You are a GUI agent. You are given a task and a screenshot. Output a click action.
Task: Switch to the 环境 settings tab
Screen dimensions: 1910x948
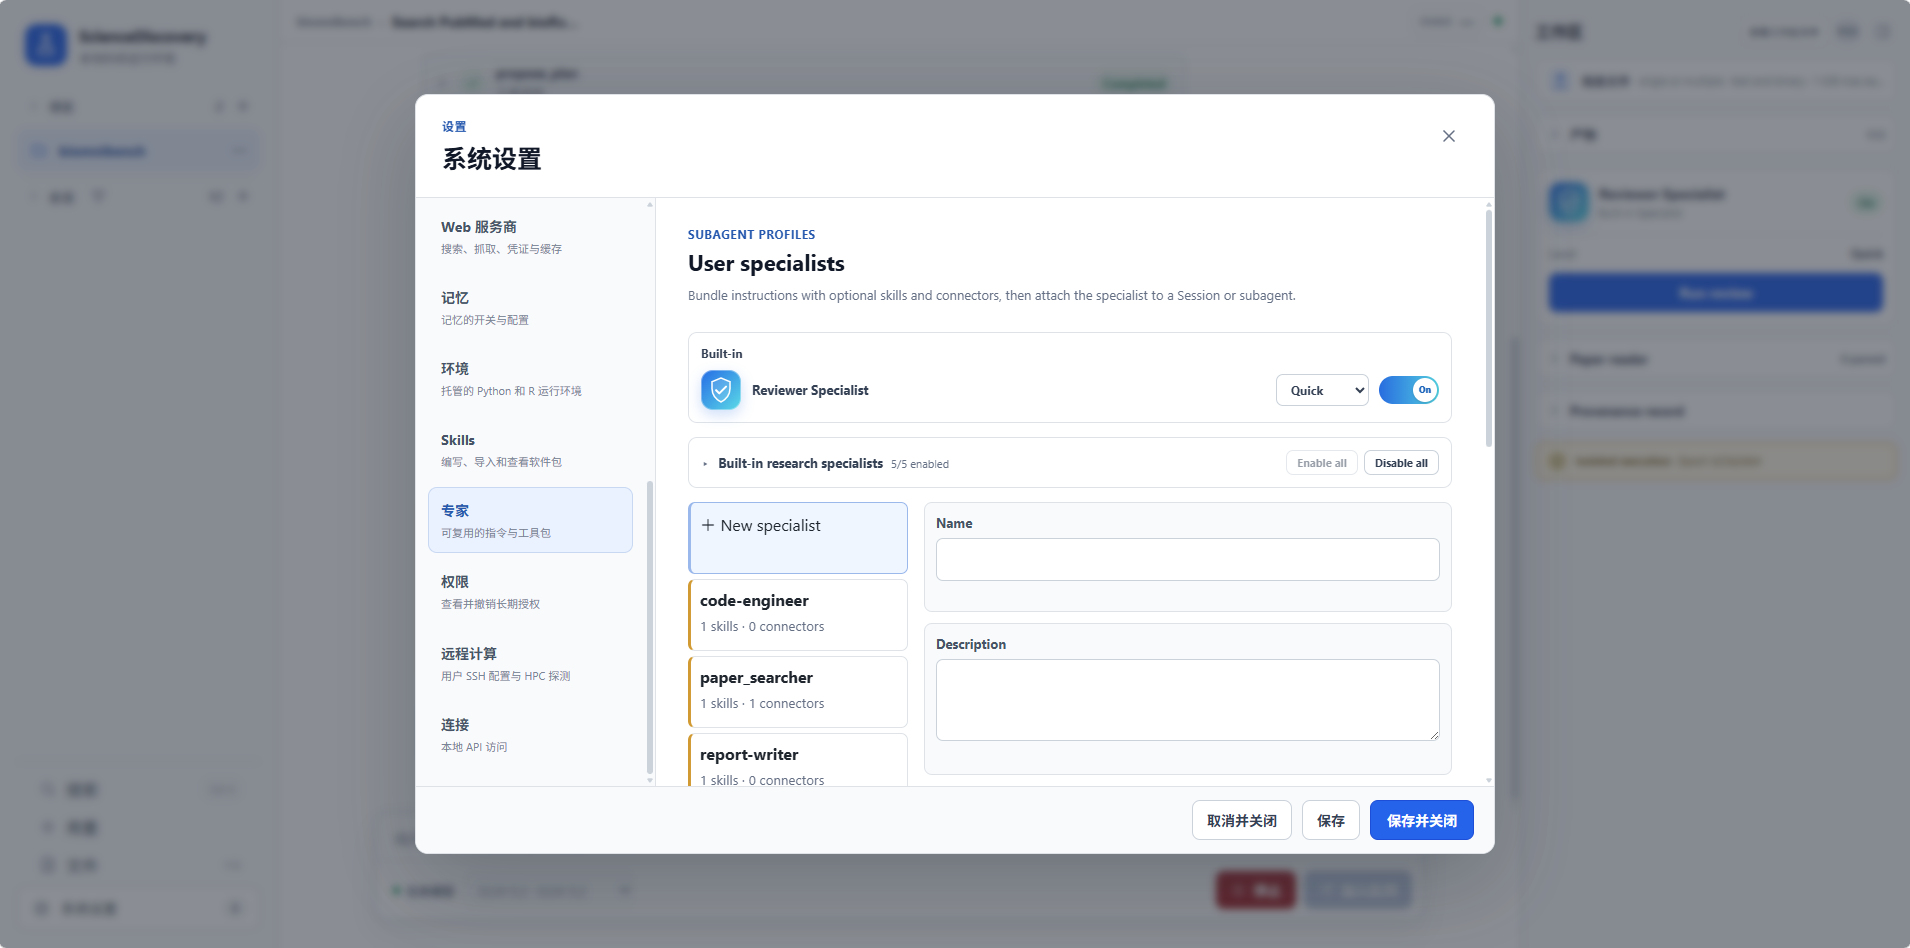530,379
